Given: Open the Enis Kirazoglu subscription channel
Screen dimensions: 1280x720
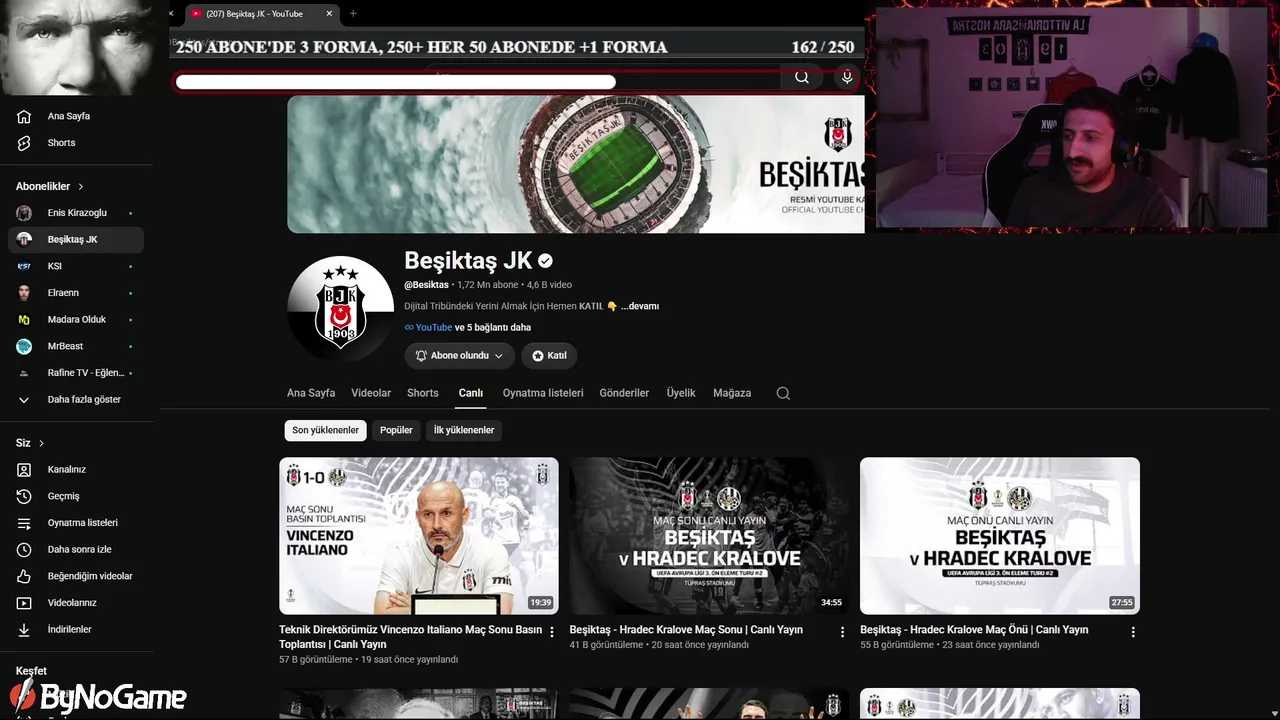Looking at the screenshot, I should click(77, 213).
